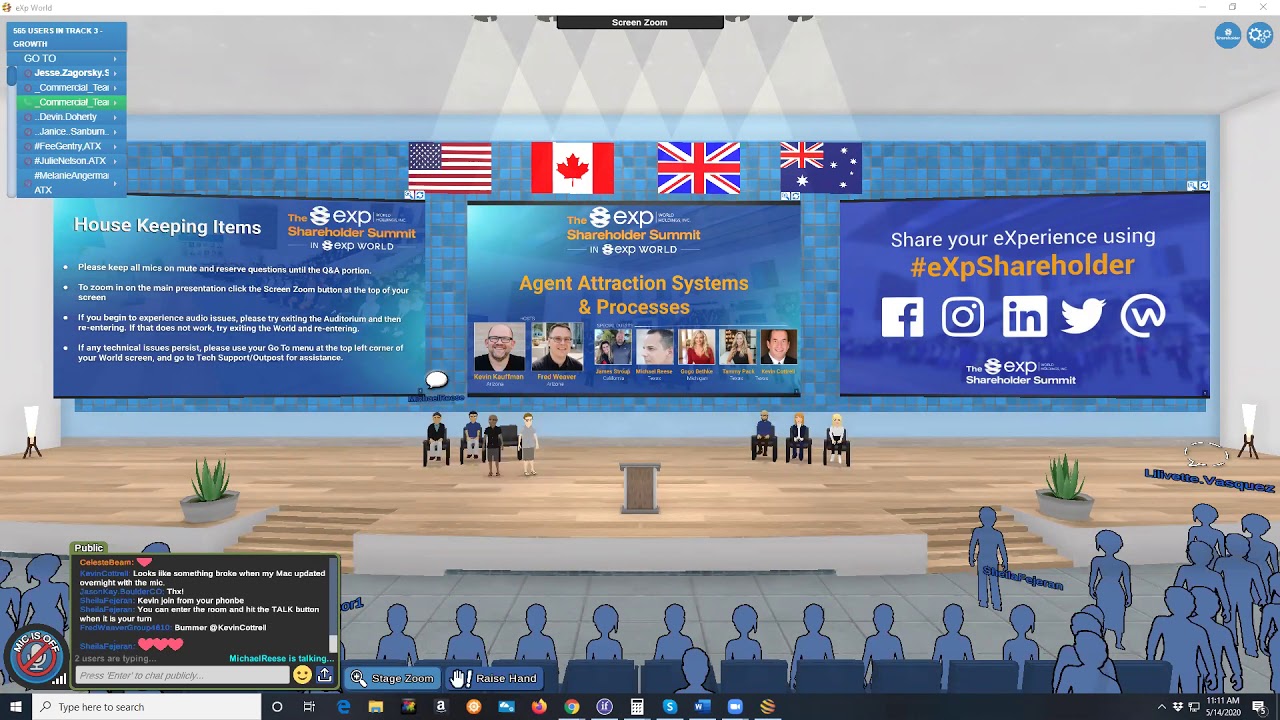1280x720 pixels.
Task: Expand the Jesse.Zagorsky user entry
Action: [x=70, y=73]
